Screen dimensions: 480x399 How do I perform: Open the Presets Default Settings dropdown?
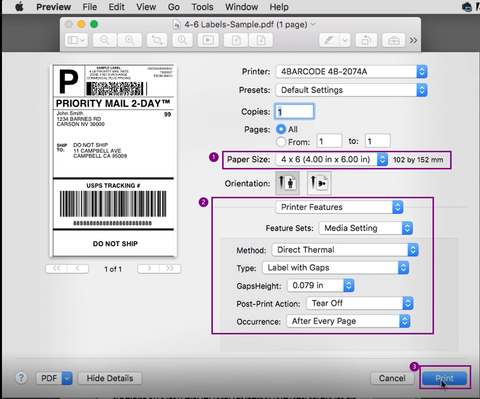[x=351, y=90]
